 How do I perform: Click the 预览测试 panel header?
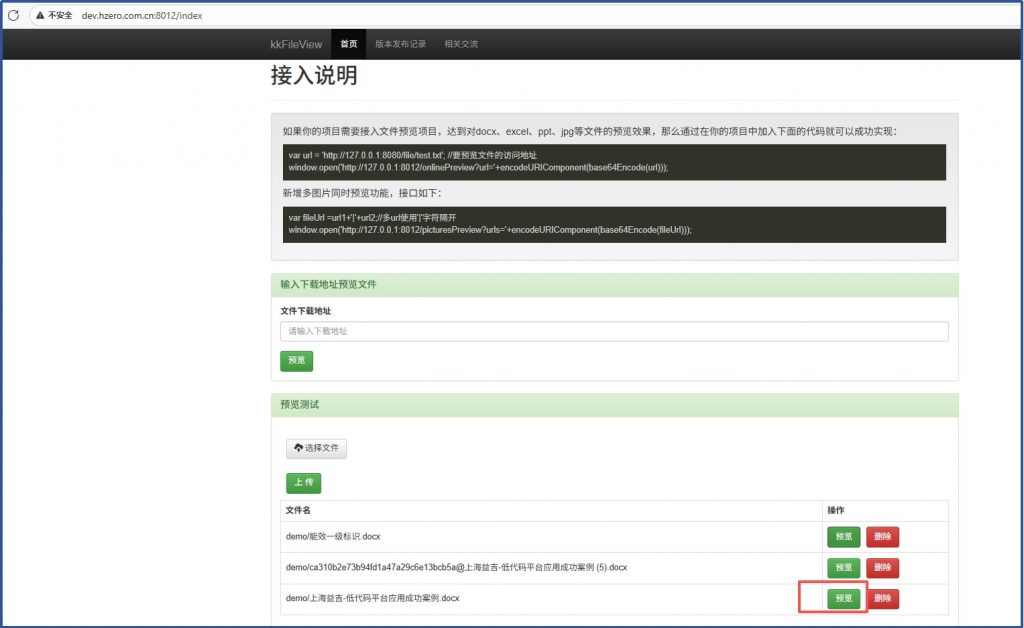(x=614, y=405)
